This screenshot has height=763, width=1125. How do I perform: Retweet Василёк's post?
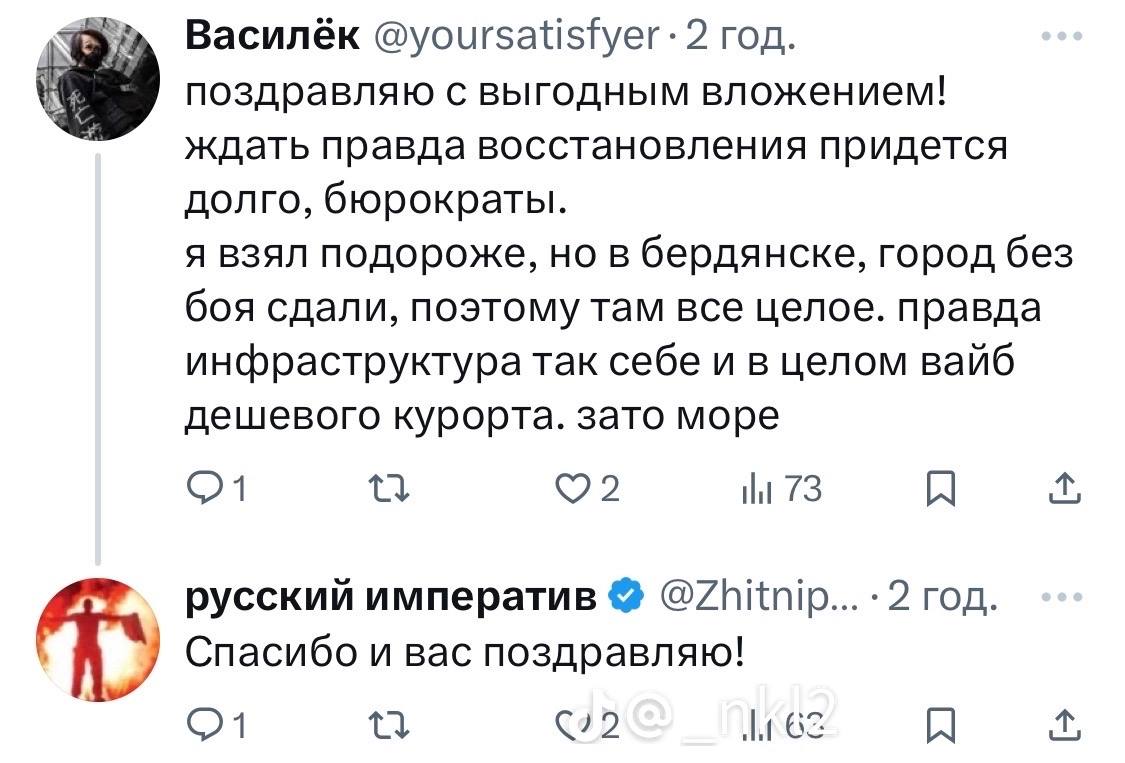[x=382, y=490]
